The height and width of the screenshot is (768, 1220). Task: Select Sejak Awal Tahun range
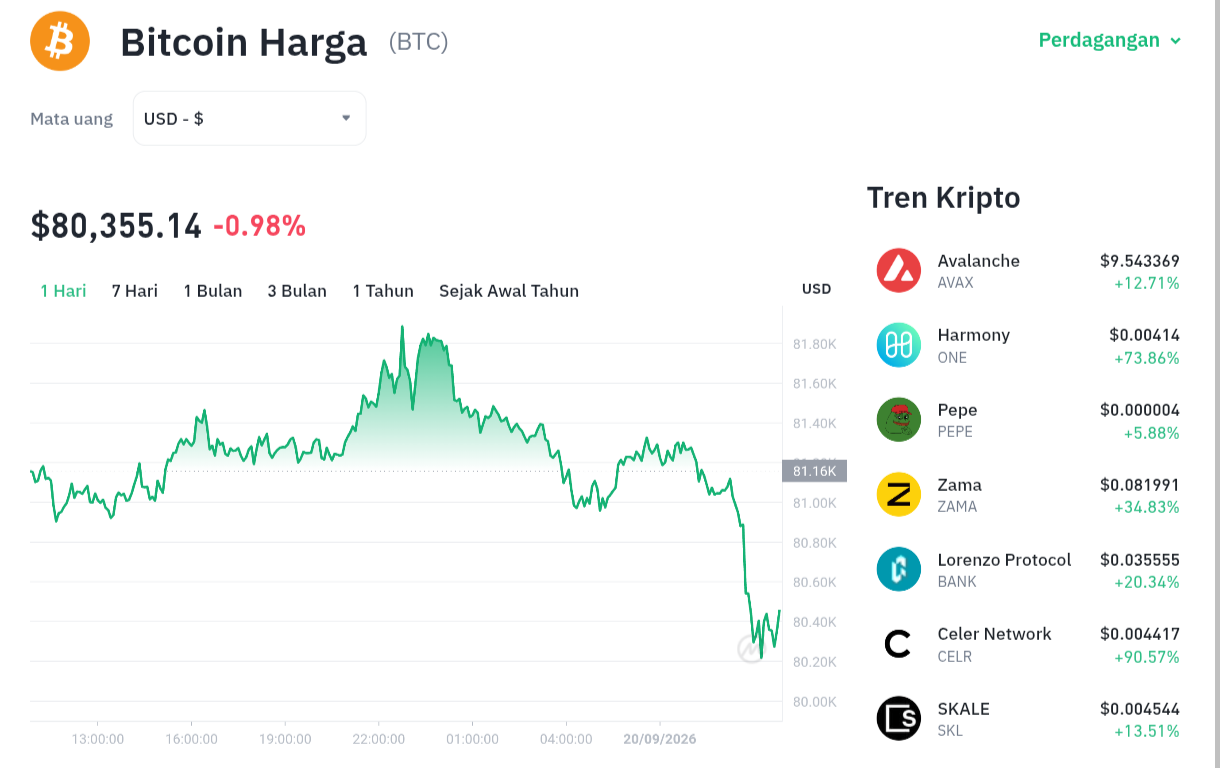[x=509, y=291]
